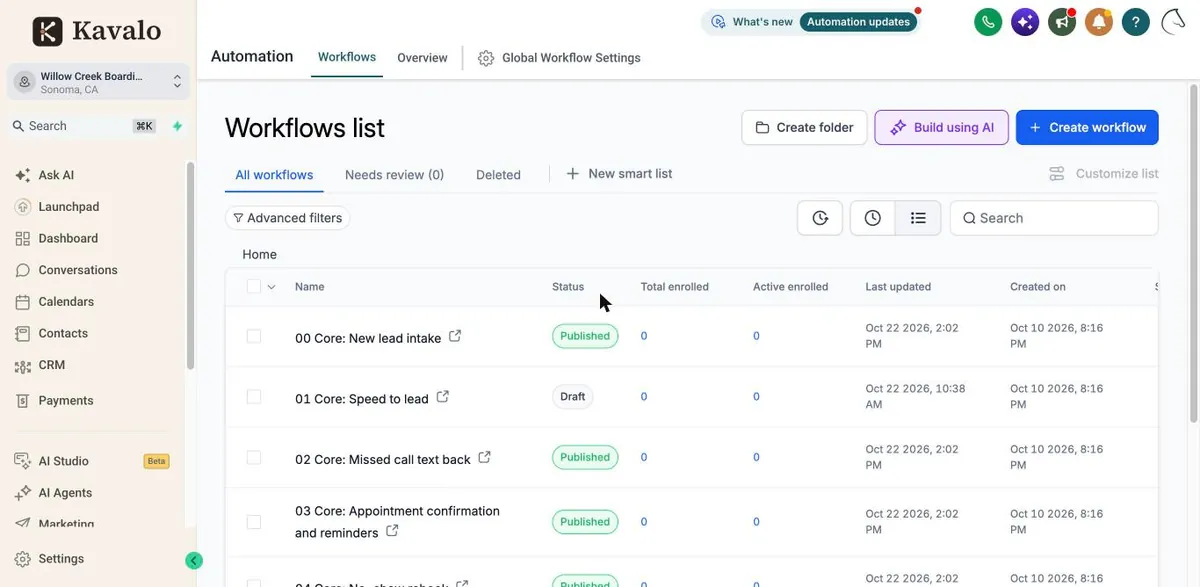Select the list view icon
The width and height of the screenshot is (1200, 587).
[x=918, y=218]
